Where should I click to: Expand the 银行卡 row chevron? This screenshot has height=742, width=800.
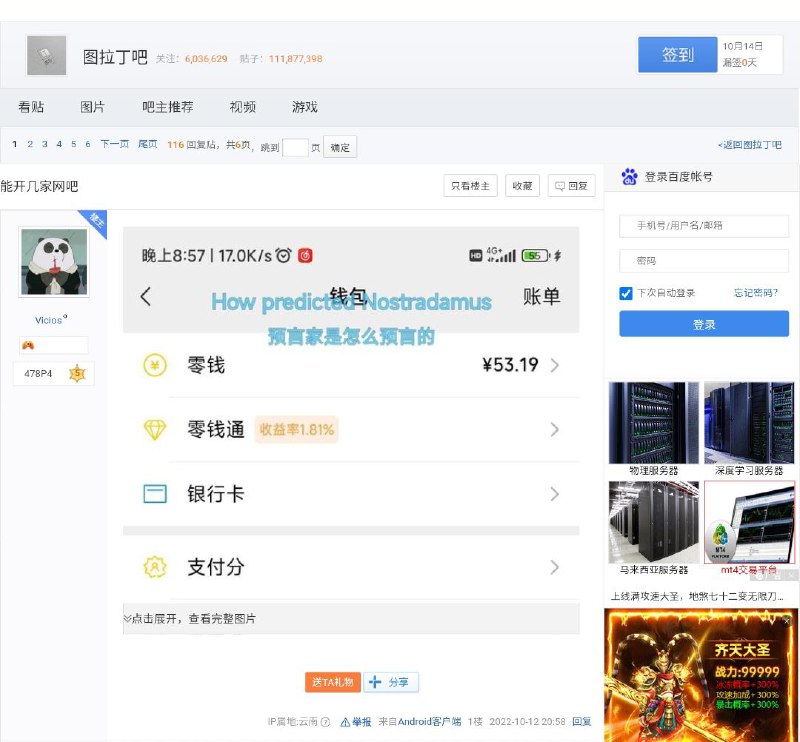click(555, 494)
